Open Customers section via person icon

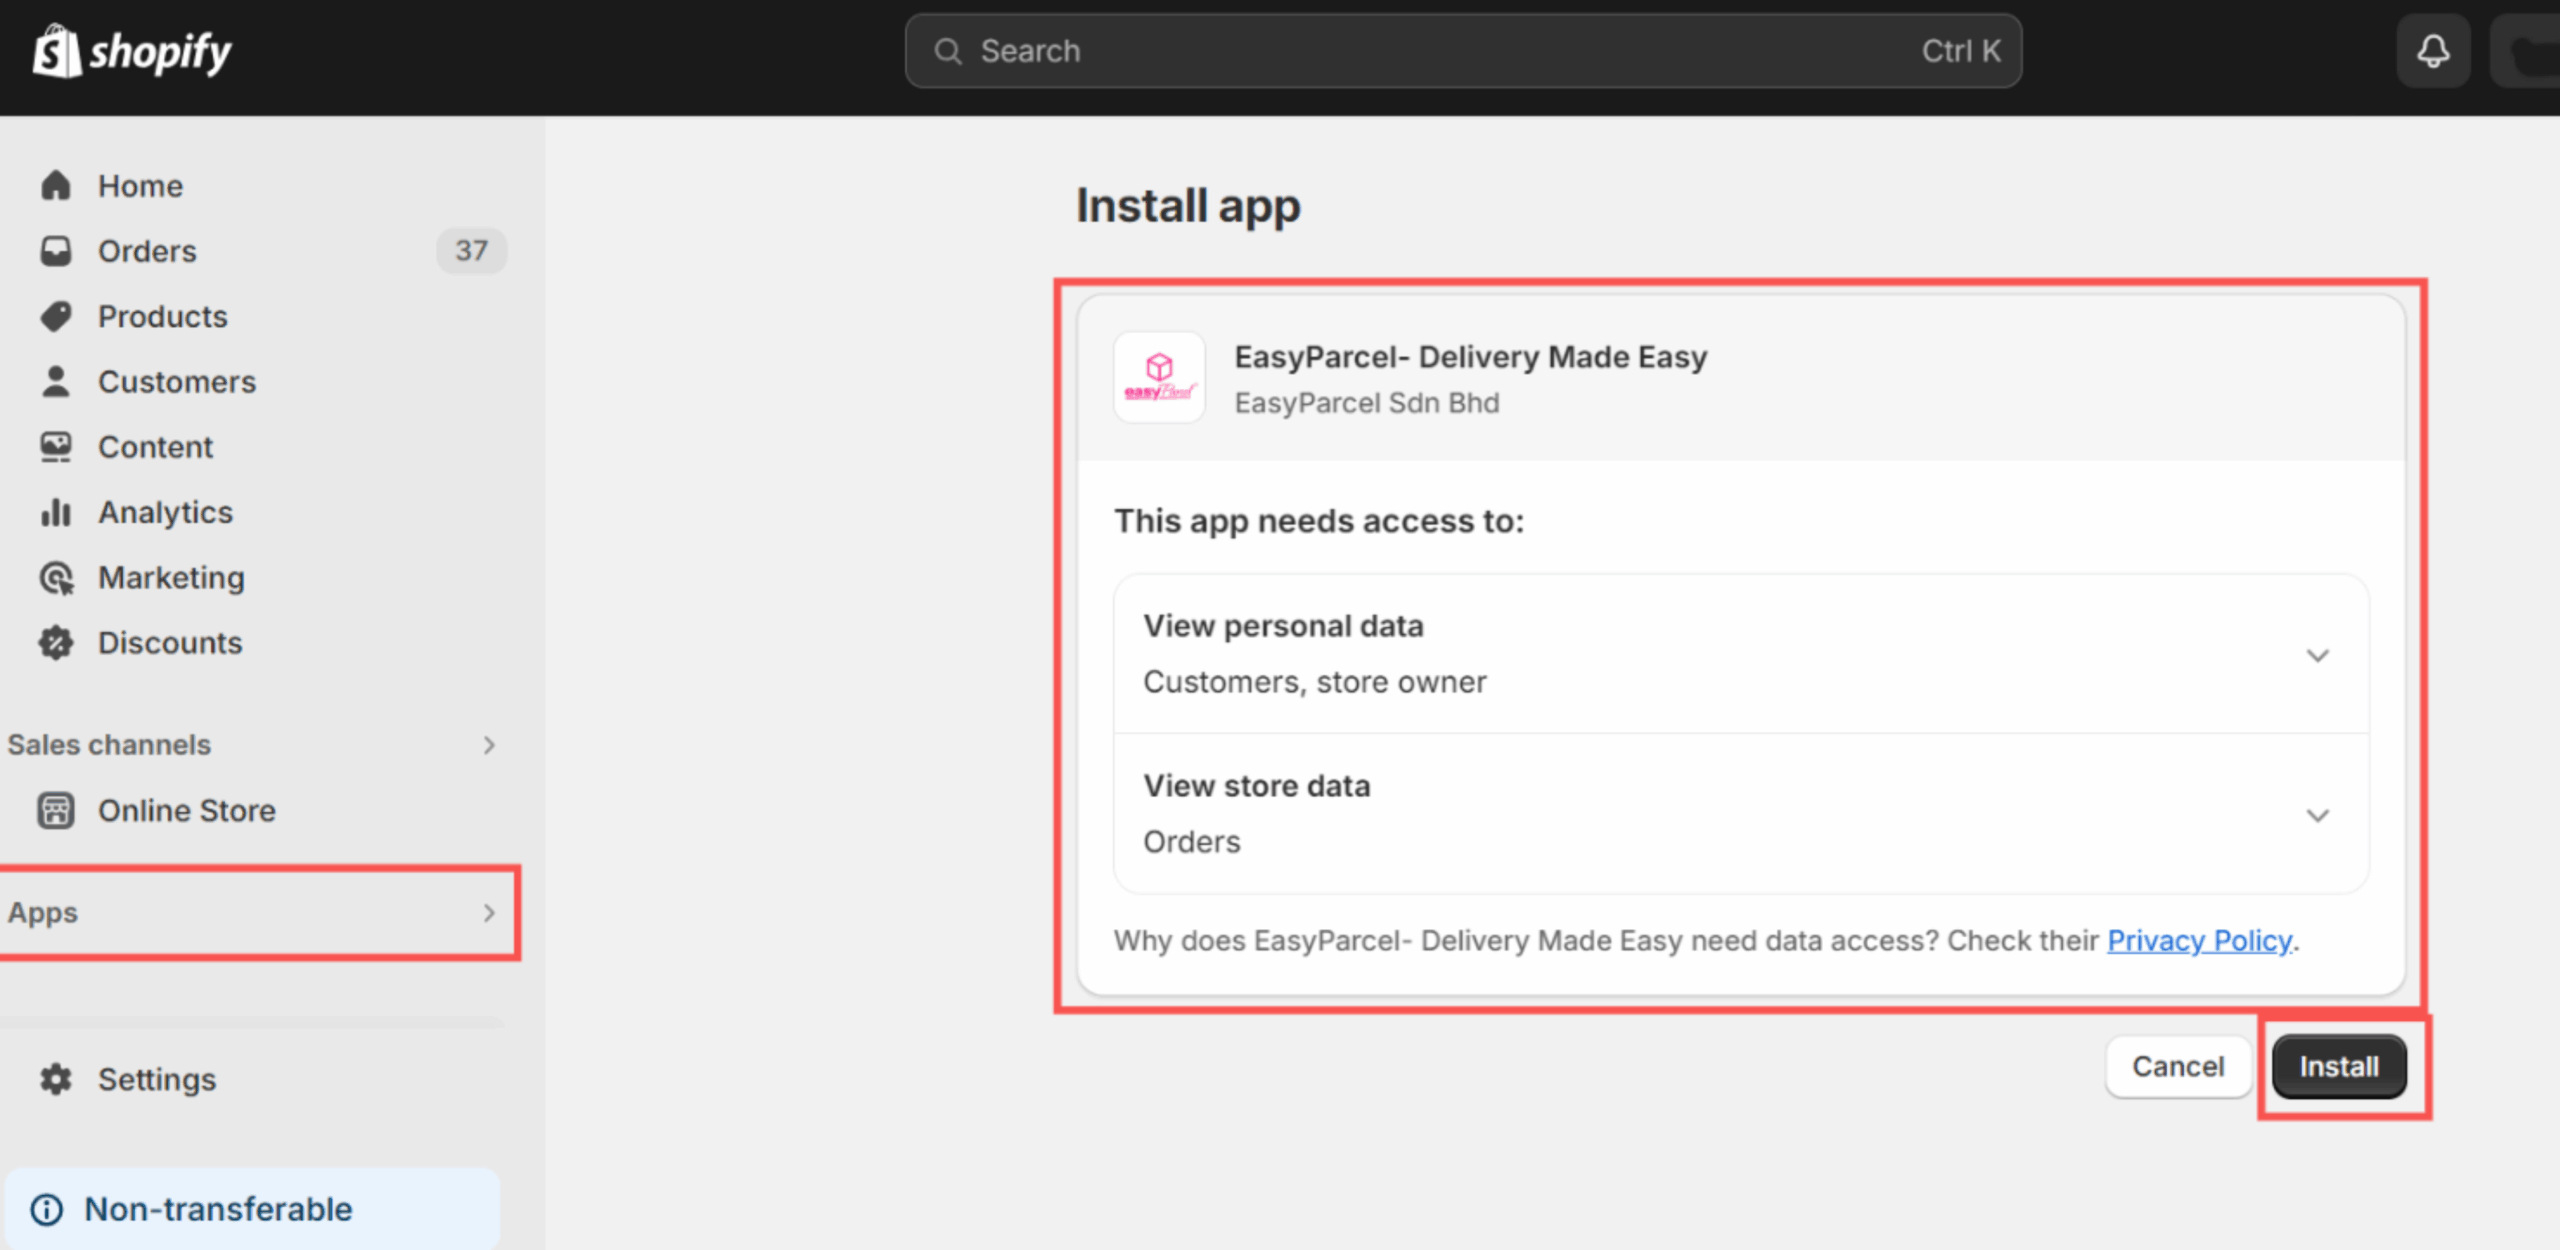[x=55, y=381]
